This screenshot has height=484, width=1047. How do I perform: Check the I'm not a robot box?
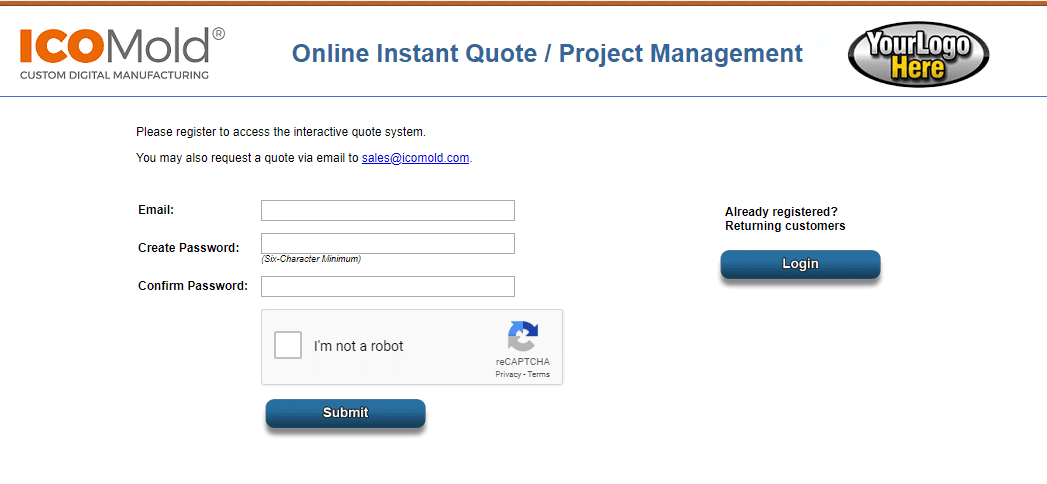[x=288, y=345]
